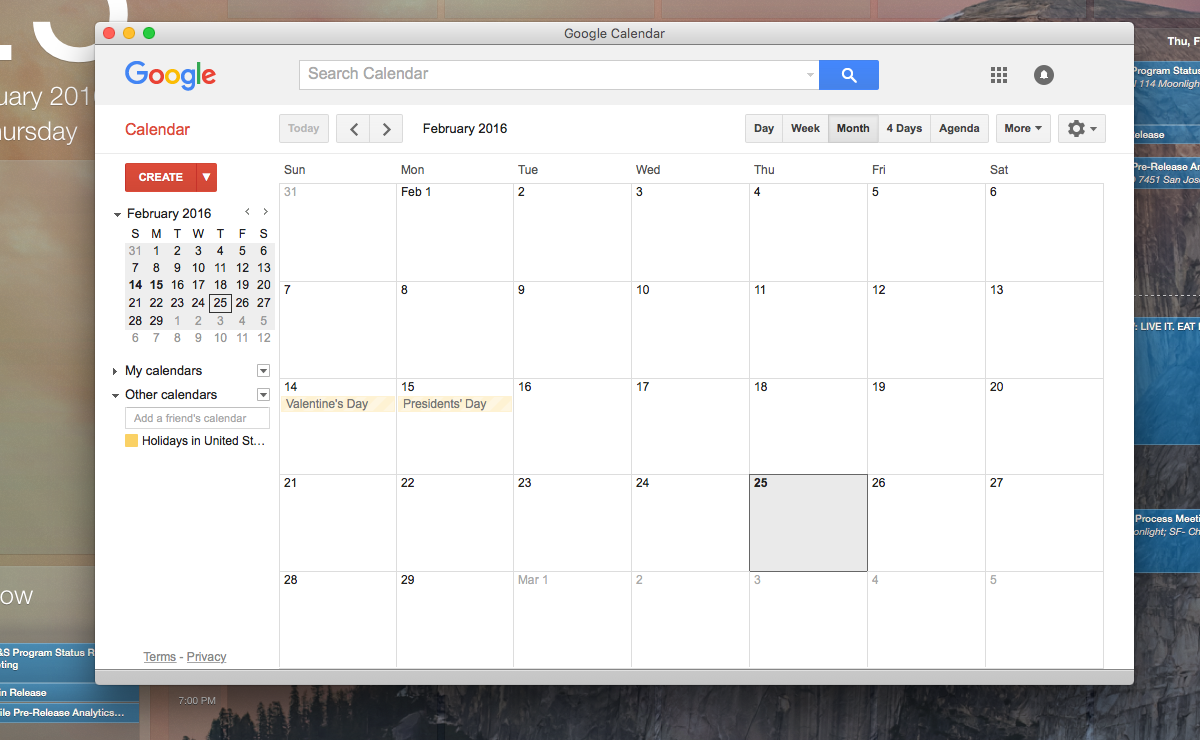1200x740 pixels.
Task: Switch to Week view
Action: click(x=805, y=129)
